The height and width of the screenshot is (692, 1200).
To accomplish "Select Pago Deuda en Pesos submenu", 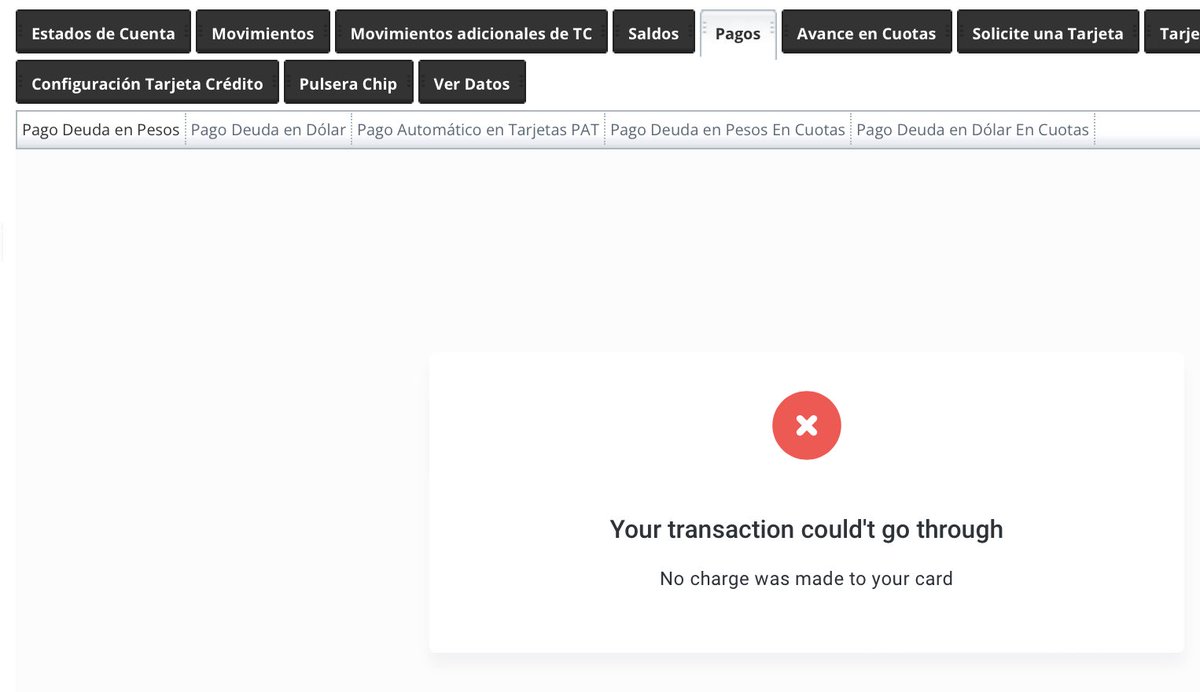I will [x=101, y=130].
